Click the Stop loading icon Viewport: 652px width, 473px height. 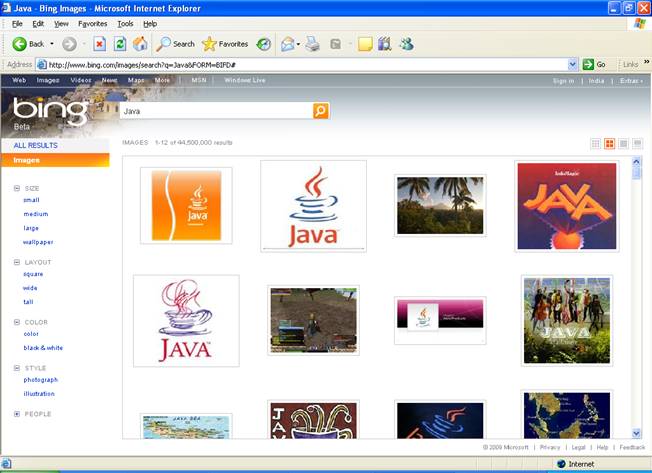pyautogui.click(x=99, y=44)
